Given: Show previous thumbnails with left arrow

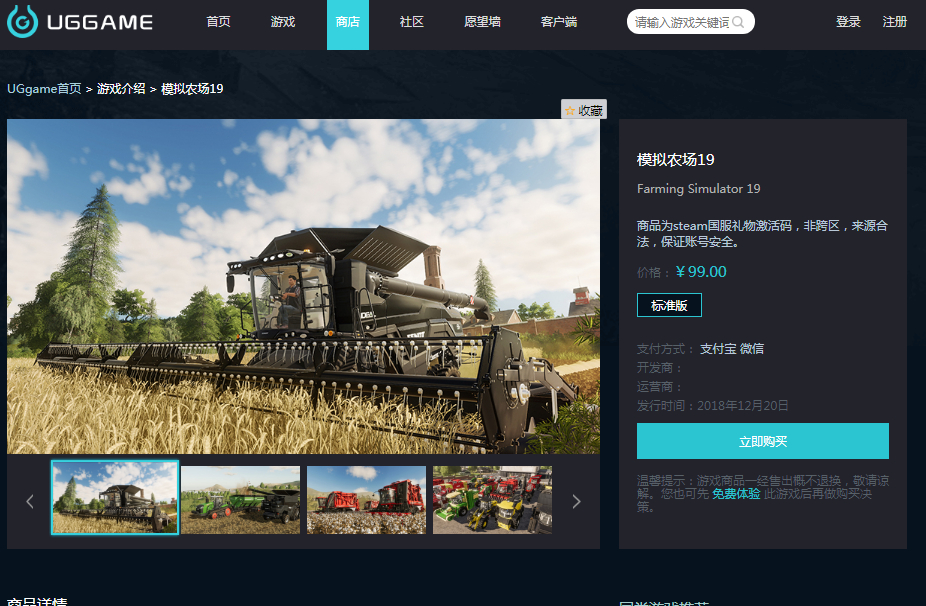Looking at the screenshot, I should tap(30, 501).
